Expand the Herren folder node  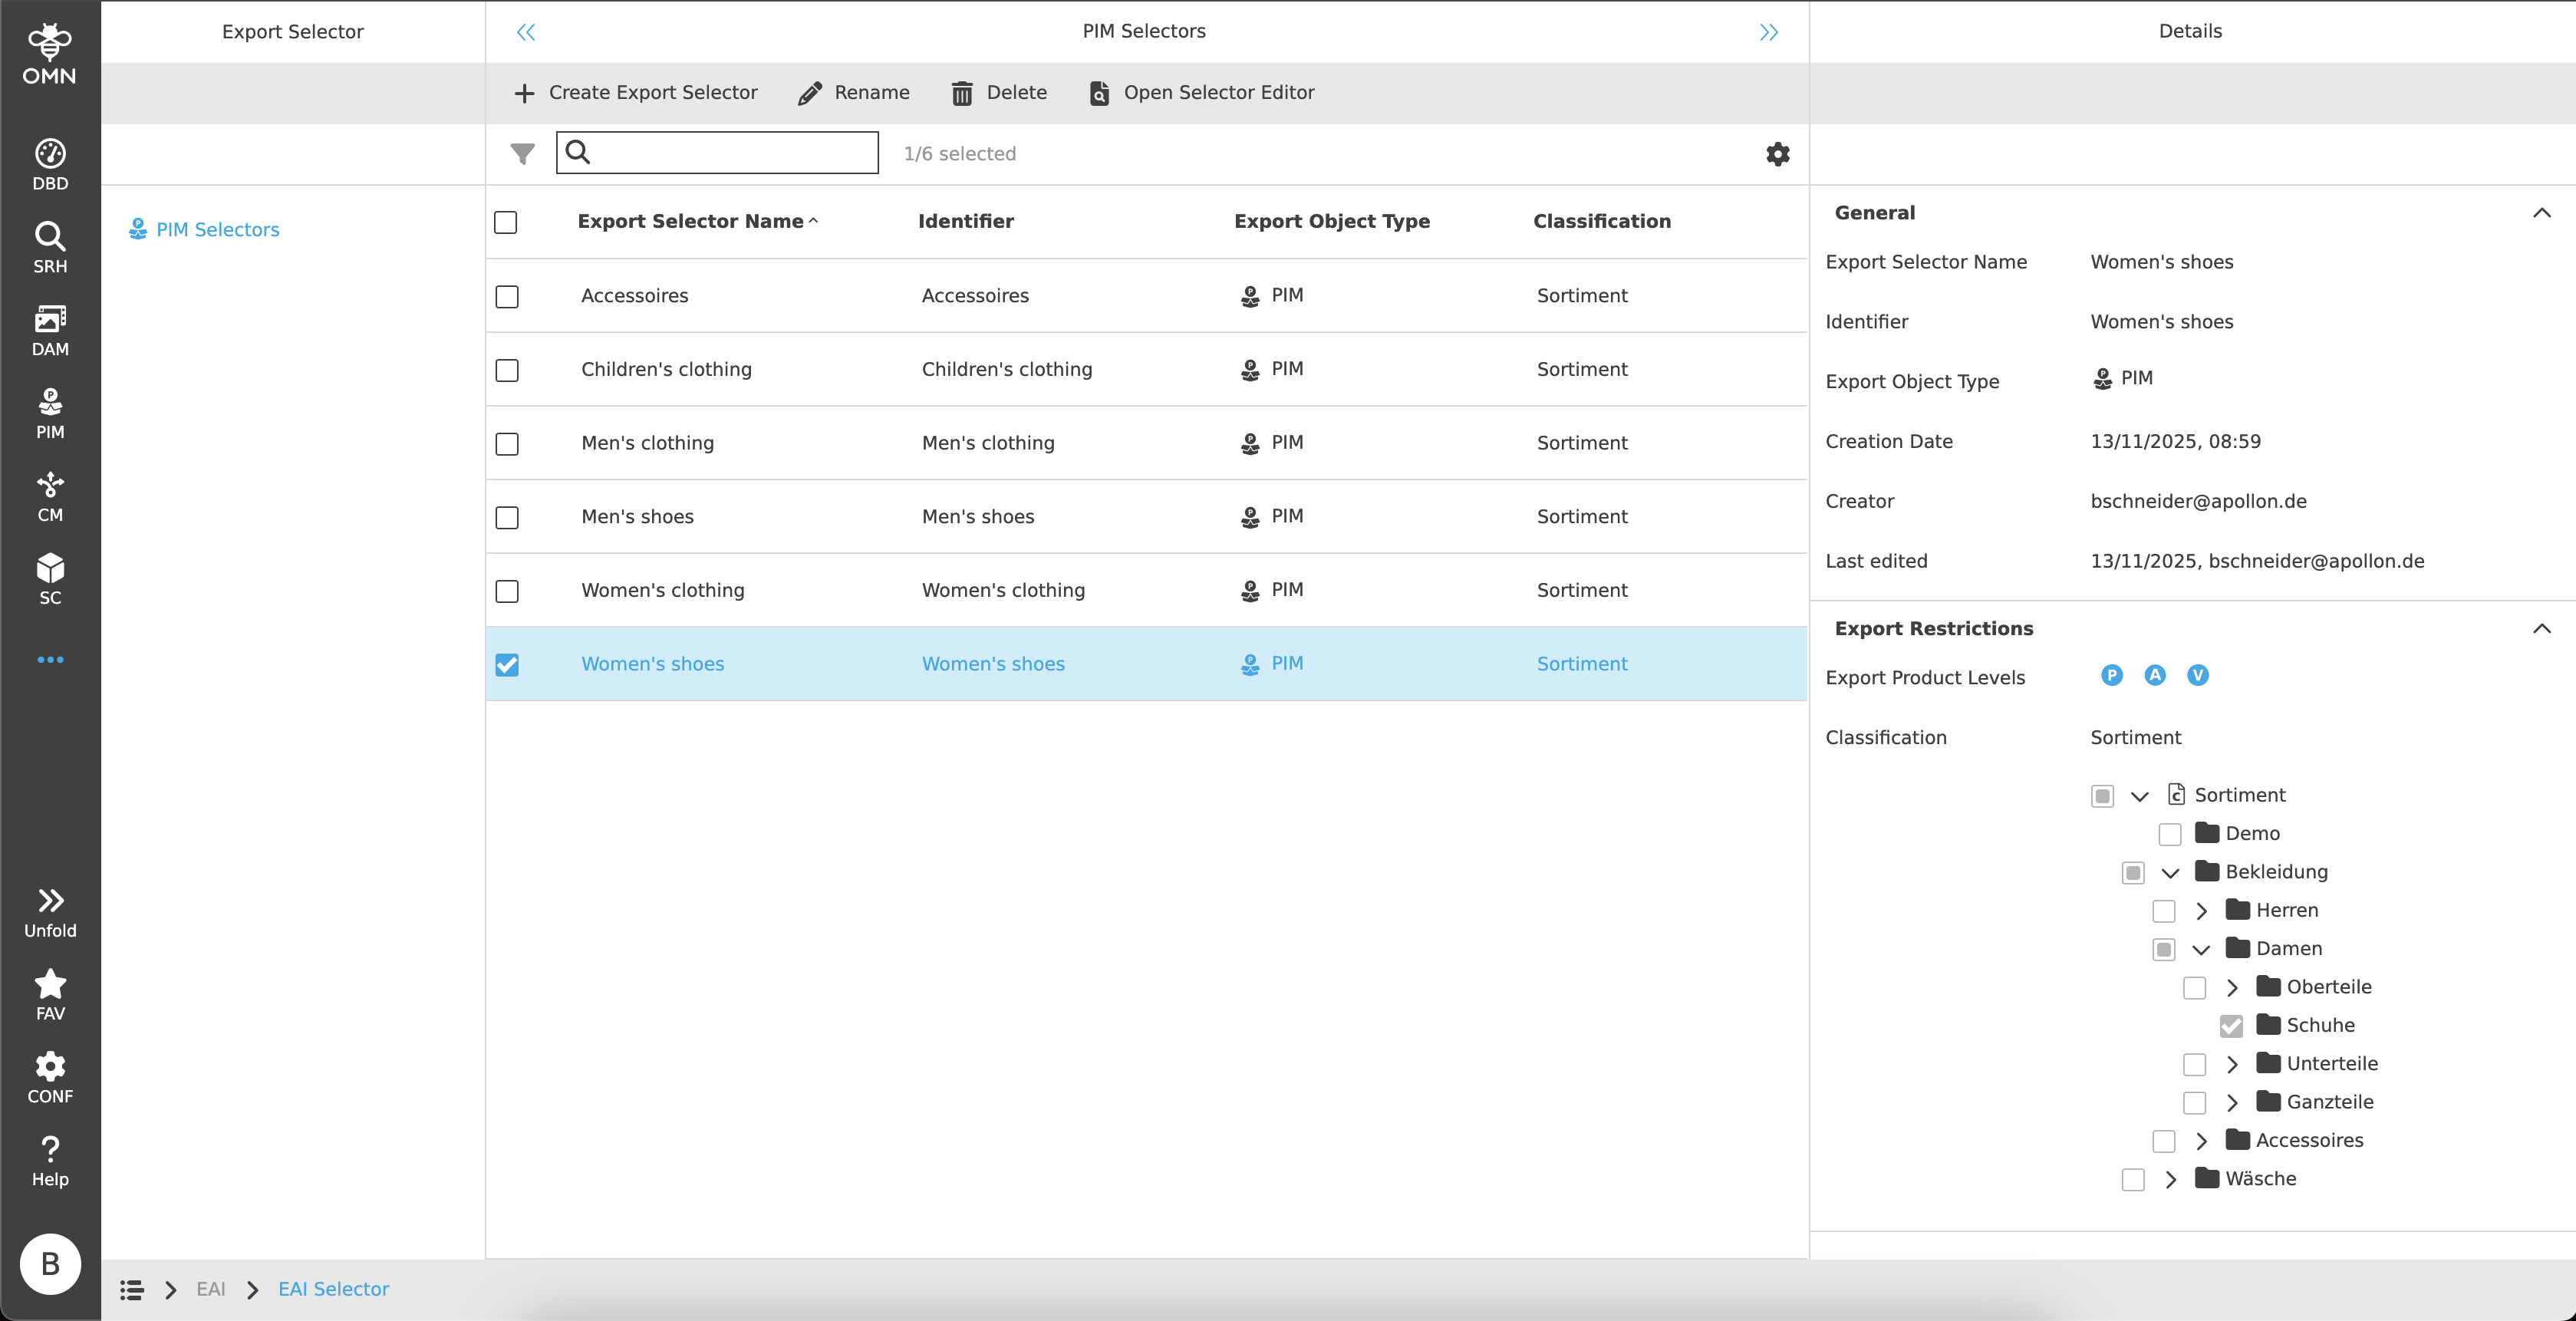[x=2201, y=911]
